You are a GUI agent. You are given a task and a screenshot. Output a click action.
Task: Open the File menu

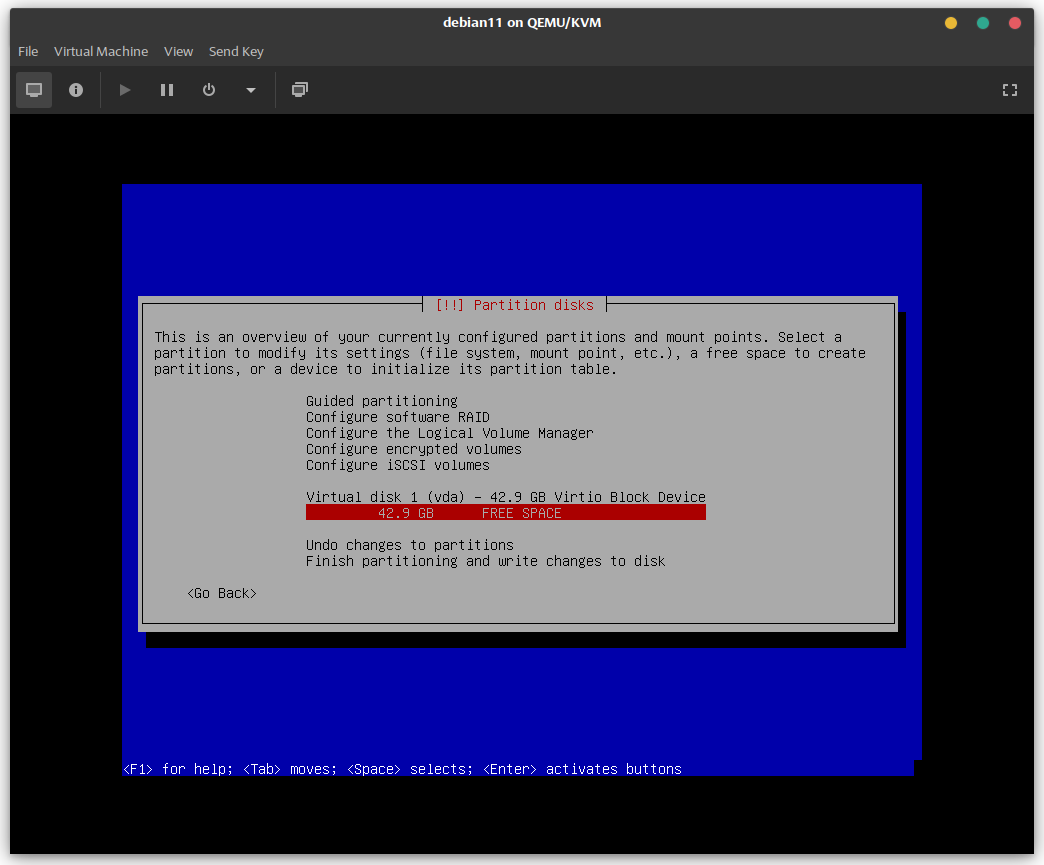[x=28, y=51]
